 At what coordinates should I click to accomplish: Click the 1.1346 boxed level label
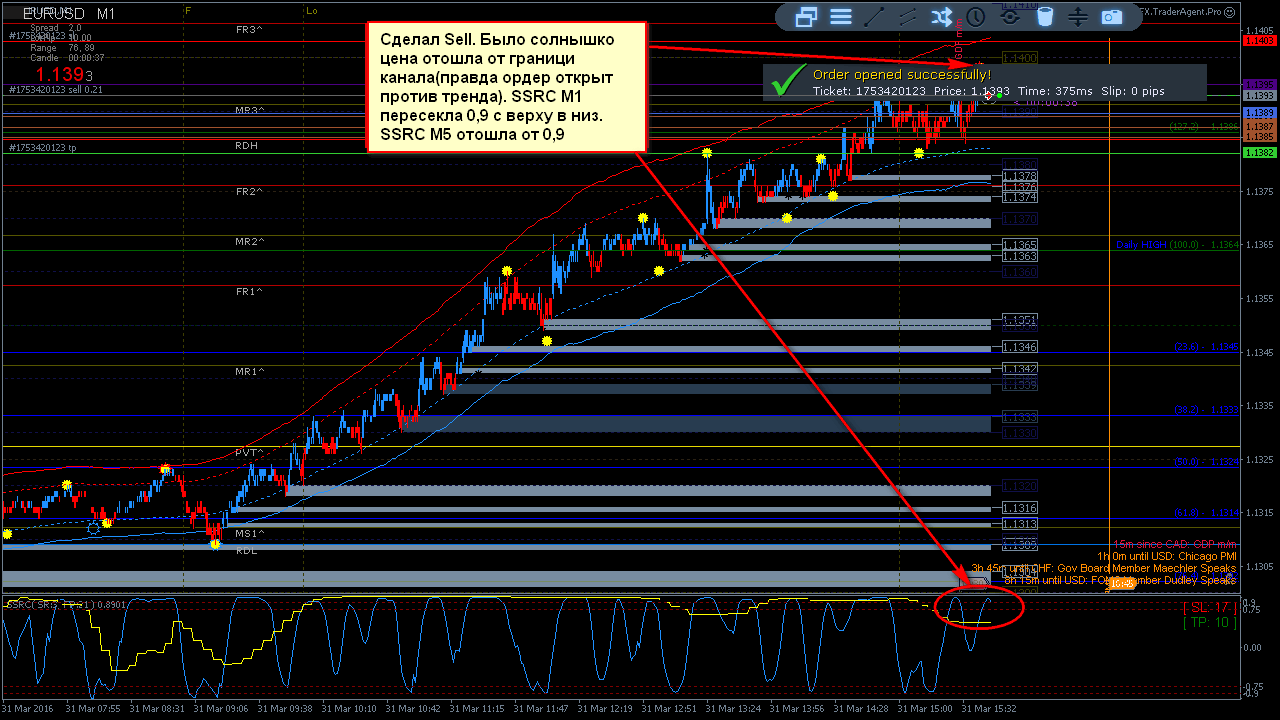tap(1019, 347)
